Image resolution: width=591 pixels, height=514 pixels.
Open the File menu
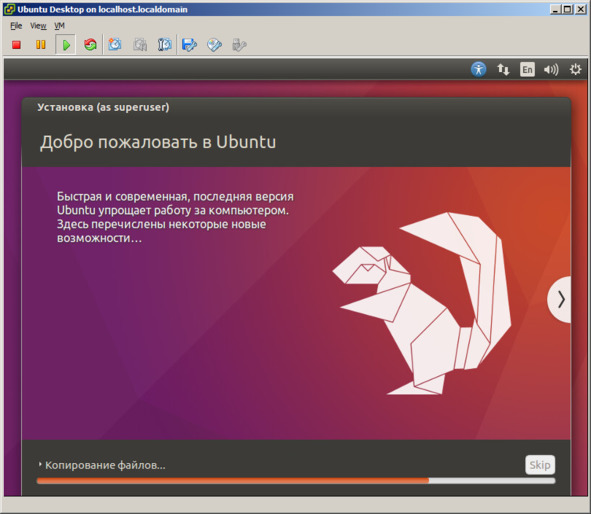click(16, 26)
